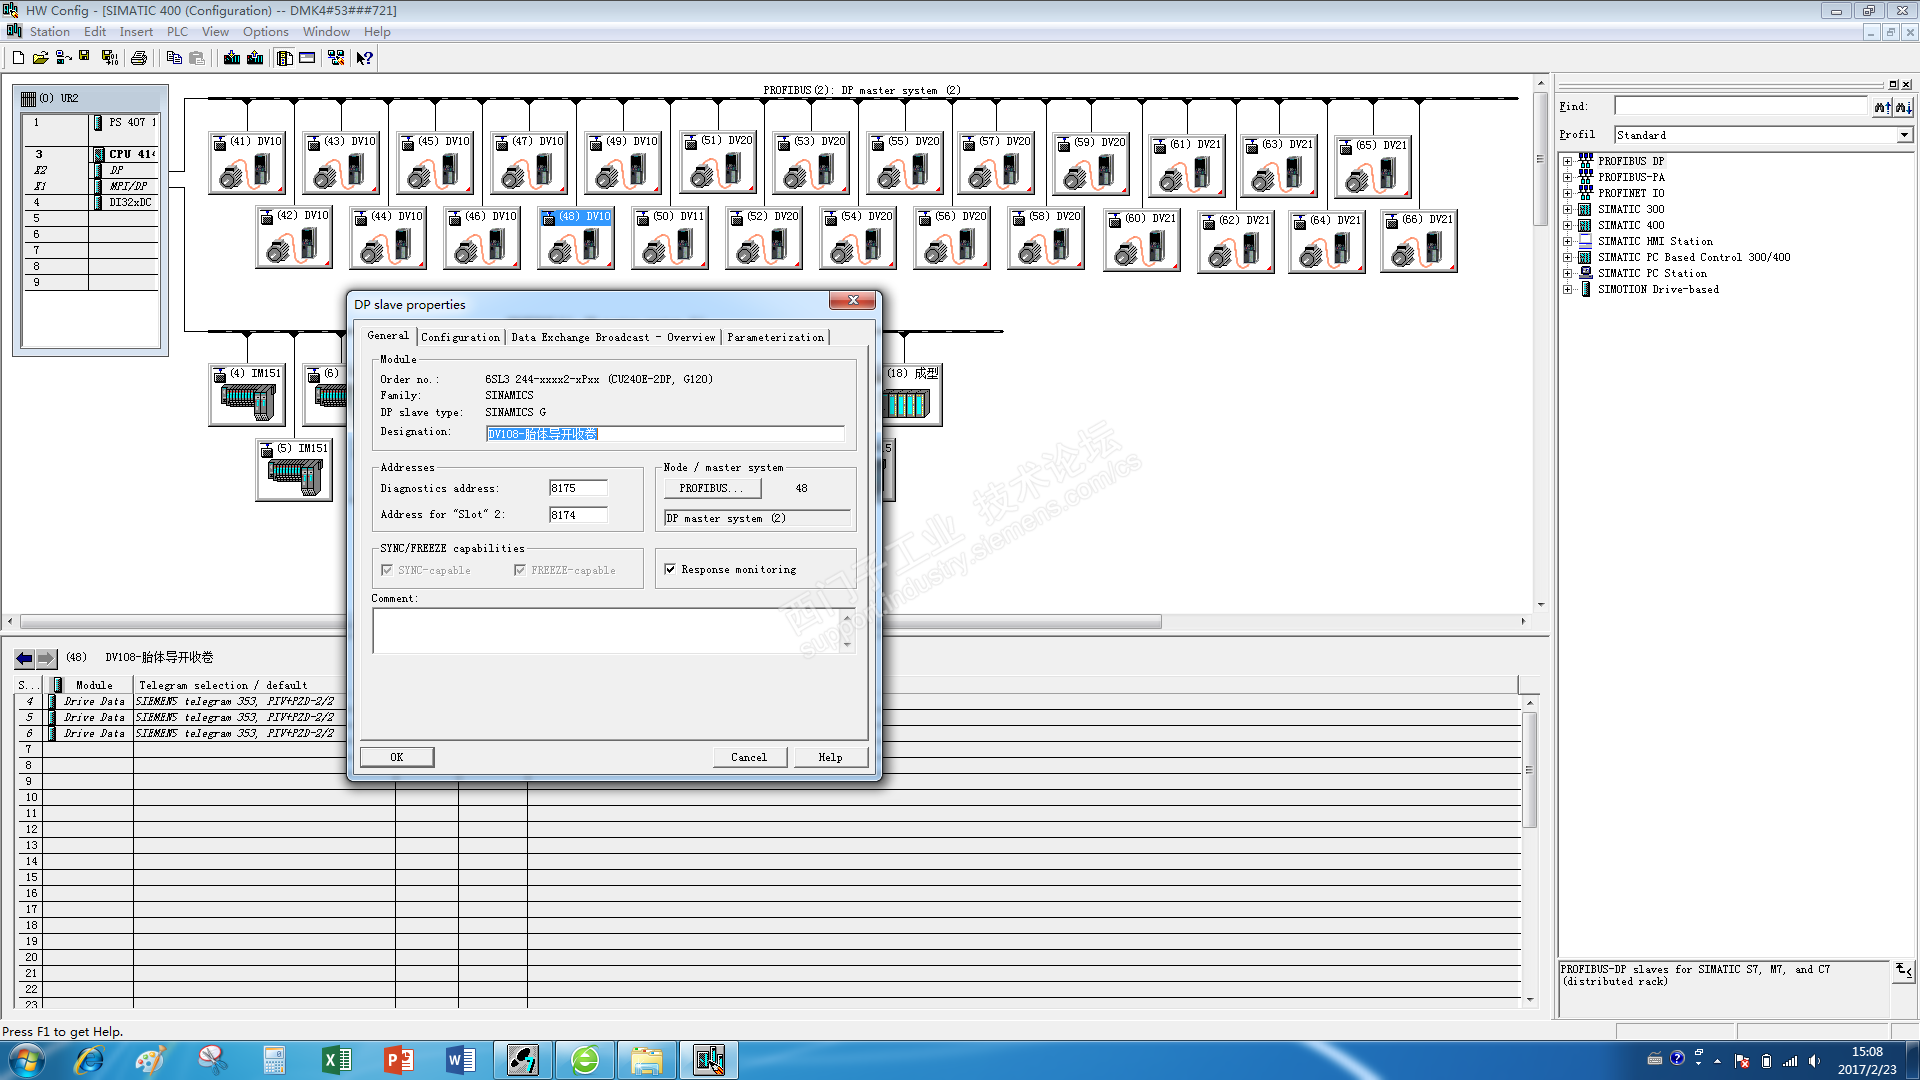Select the (60) DV21 drive slave
Screen dimensions: 1920x1080
click(1141, 241)
